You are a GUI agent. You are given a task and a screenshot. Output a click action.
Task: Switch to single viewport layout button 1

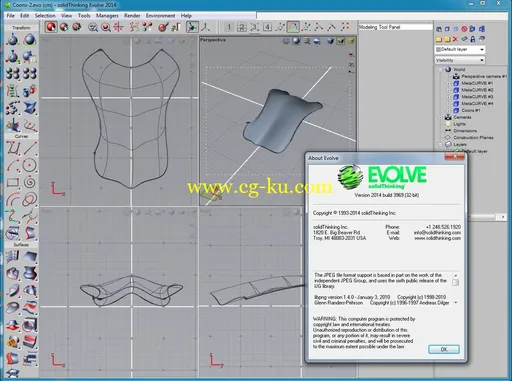click(229, 27)
